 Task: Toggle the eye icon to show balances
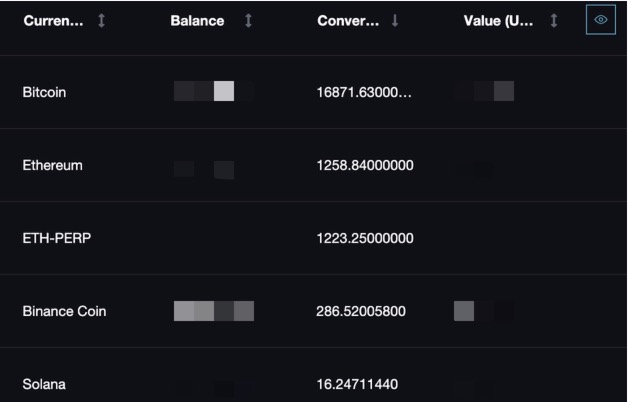(601, 21)
